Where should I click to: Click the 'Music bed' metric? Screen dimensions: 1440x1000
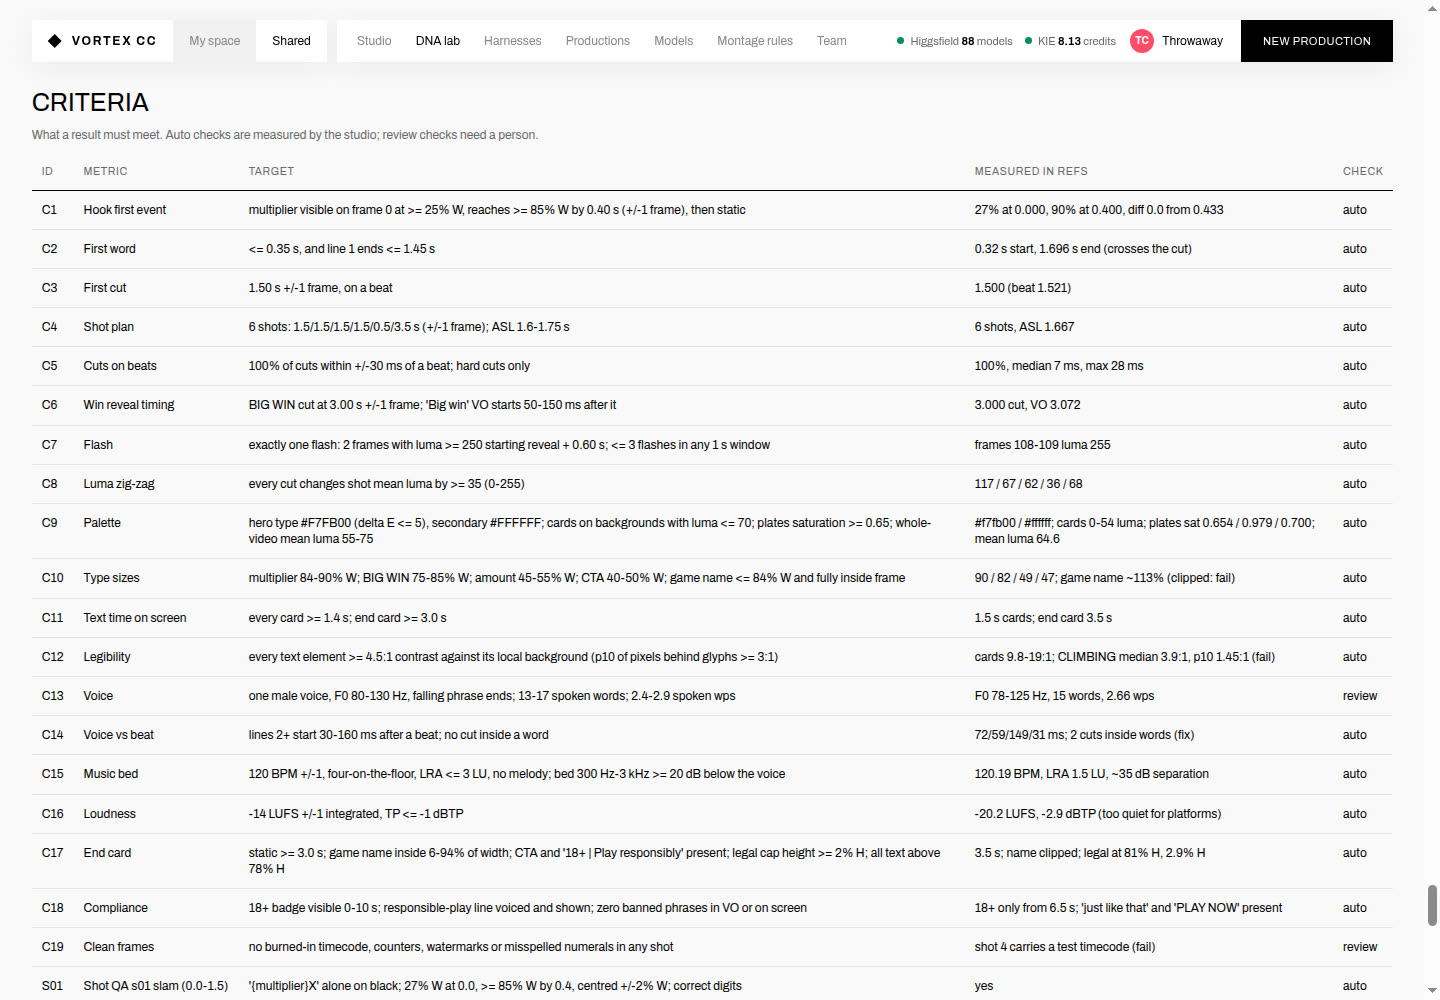click(x=111, y=774)
